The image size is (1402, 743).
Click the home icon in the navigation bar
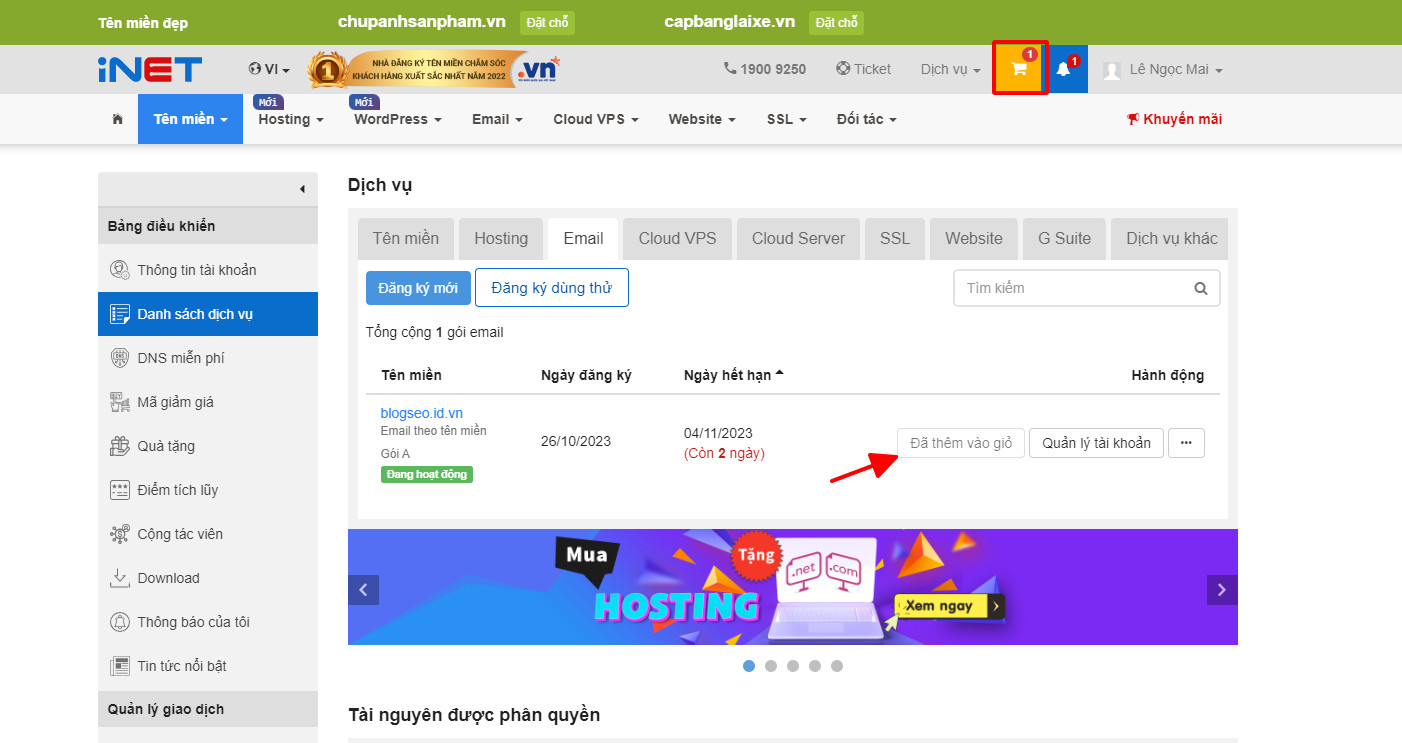[117, 118]
